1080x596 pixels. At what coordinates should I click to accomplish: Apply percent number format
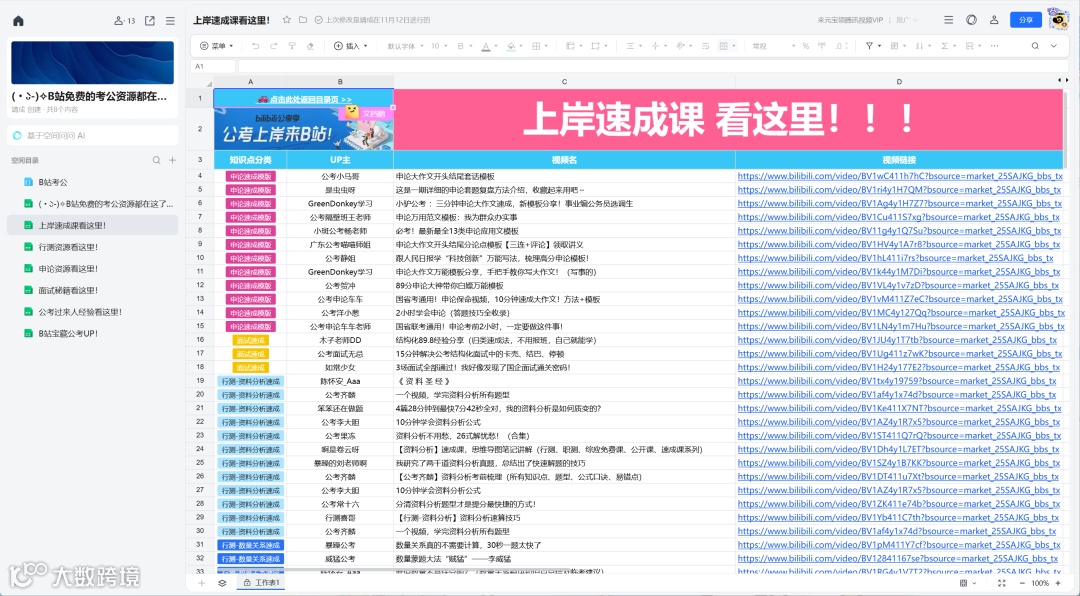[x=805, y=46]
